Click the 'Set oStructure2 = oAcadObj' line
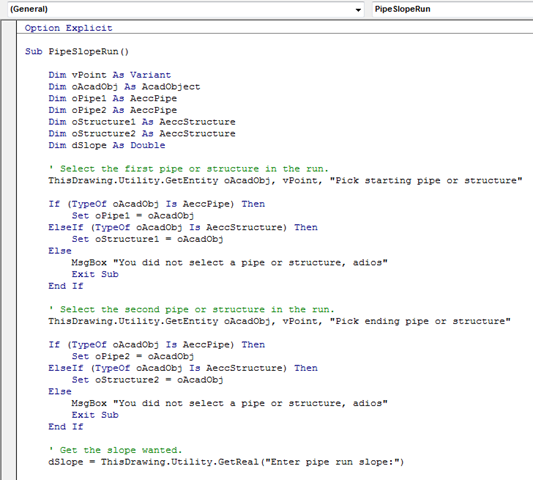 tap(148, 380)
